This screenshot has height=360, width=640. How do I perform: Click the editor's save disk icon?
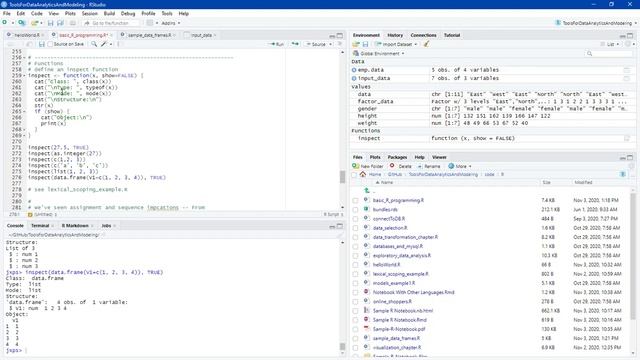click(x=41, y=44)
